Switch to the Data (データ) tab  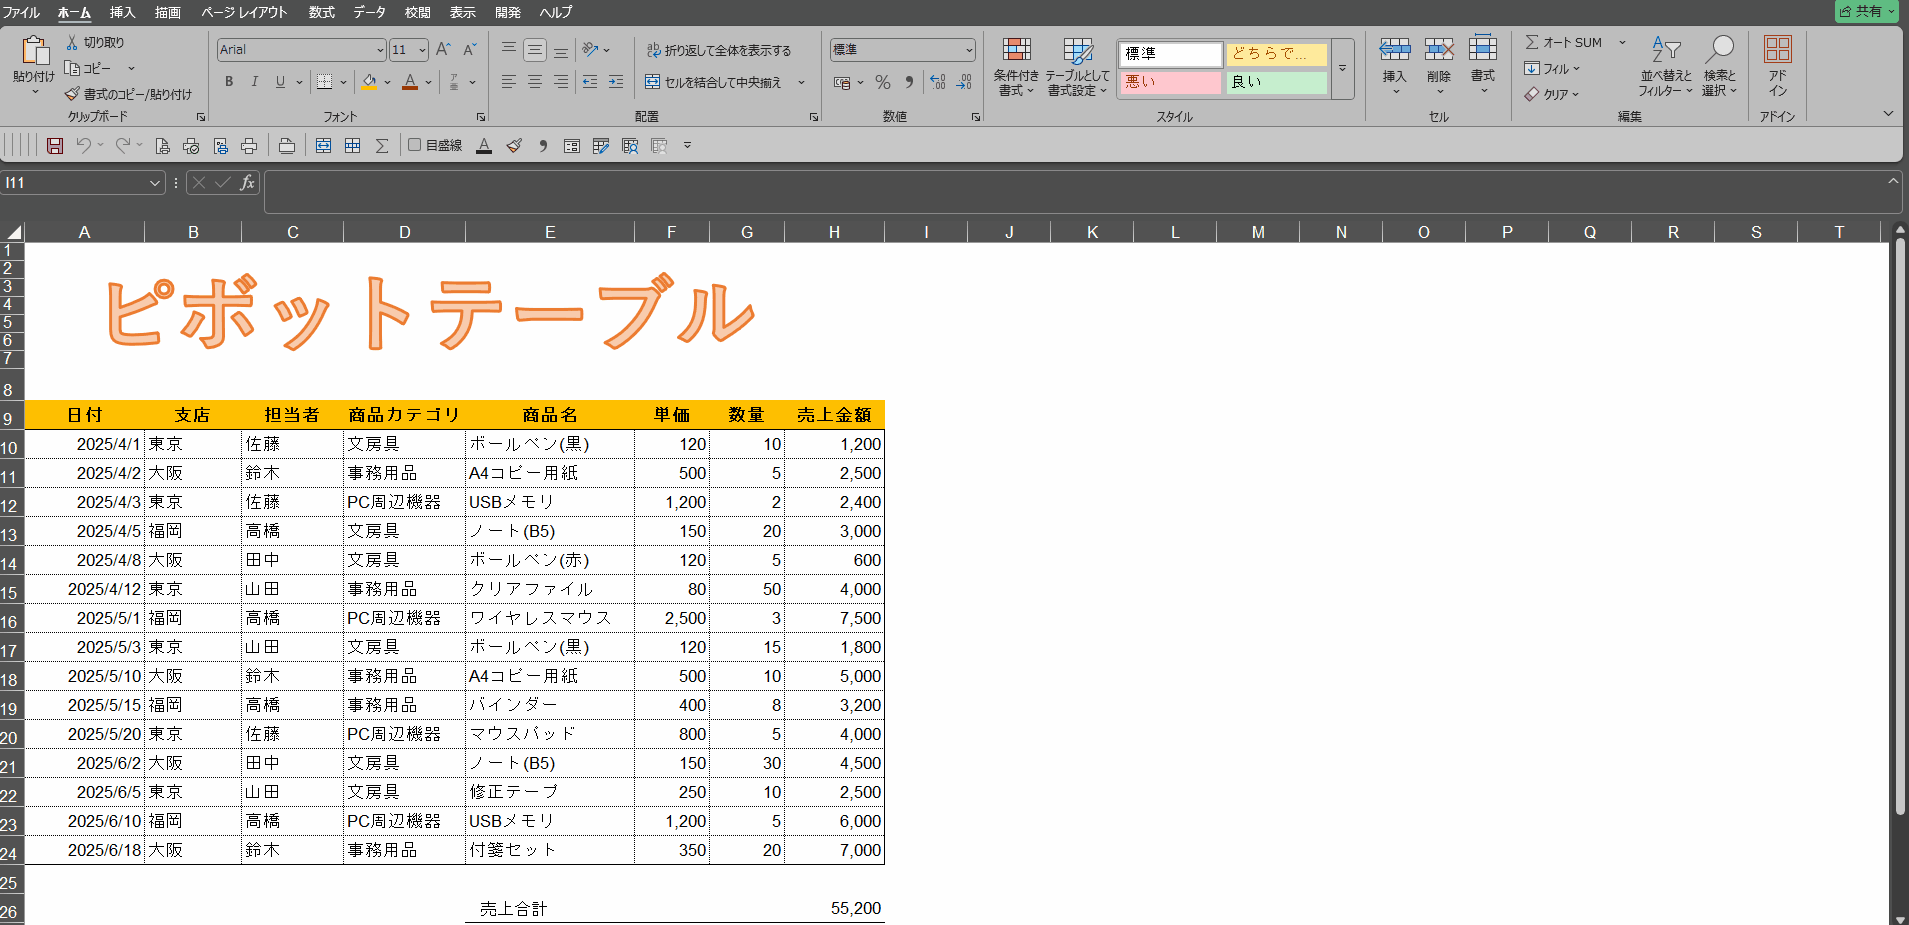point(369,12)
